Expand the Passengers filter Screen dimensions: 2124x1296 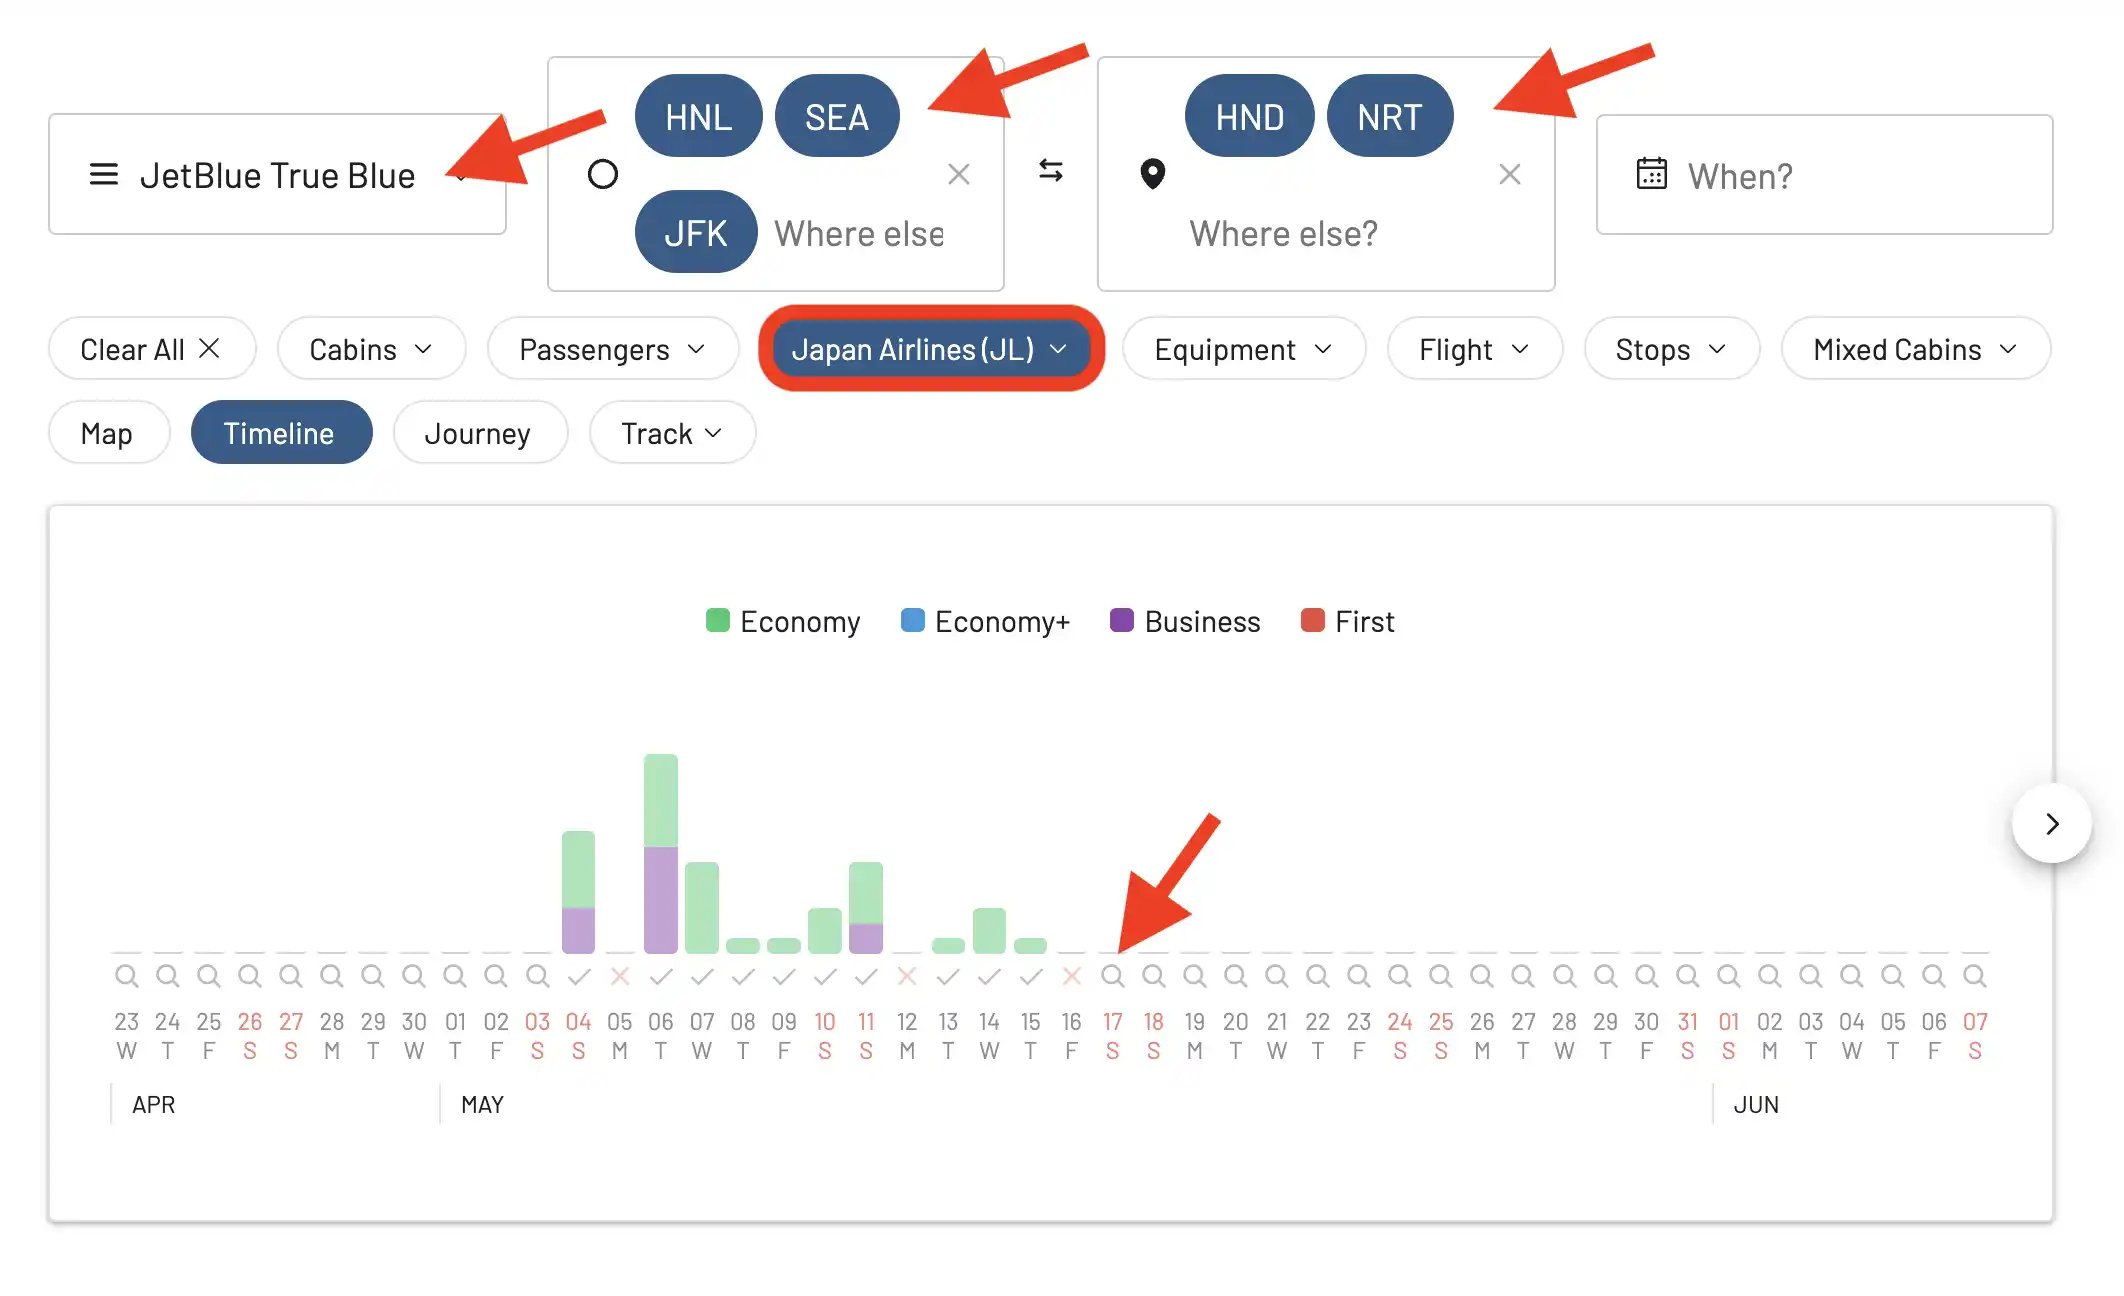[613, 349]
